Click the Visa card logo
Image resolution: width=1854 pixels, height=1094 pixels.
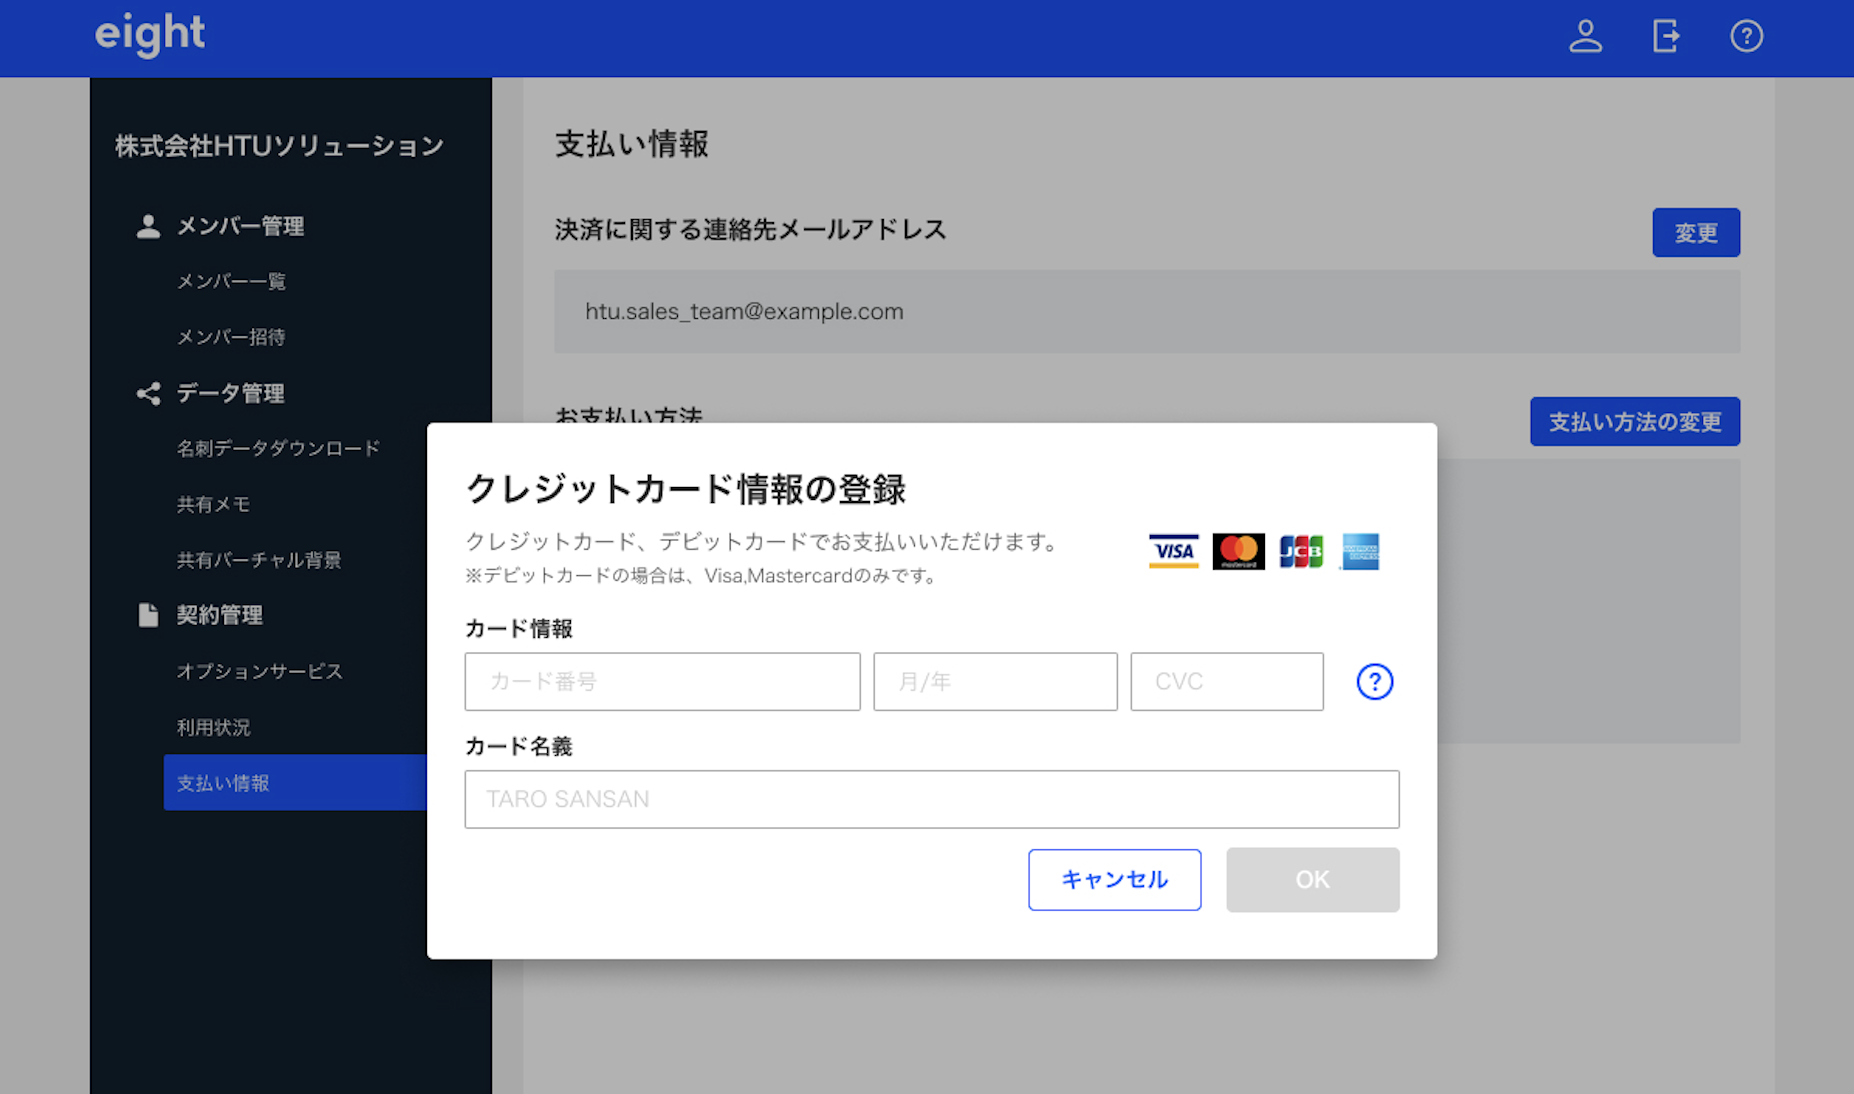click(x=1173, y=551)
